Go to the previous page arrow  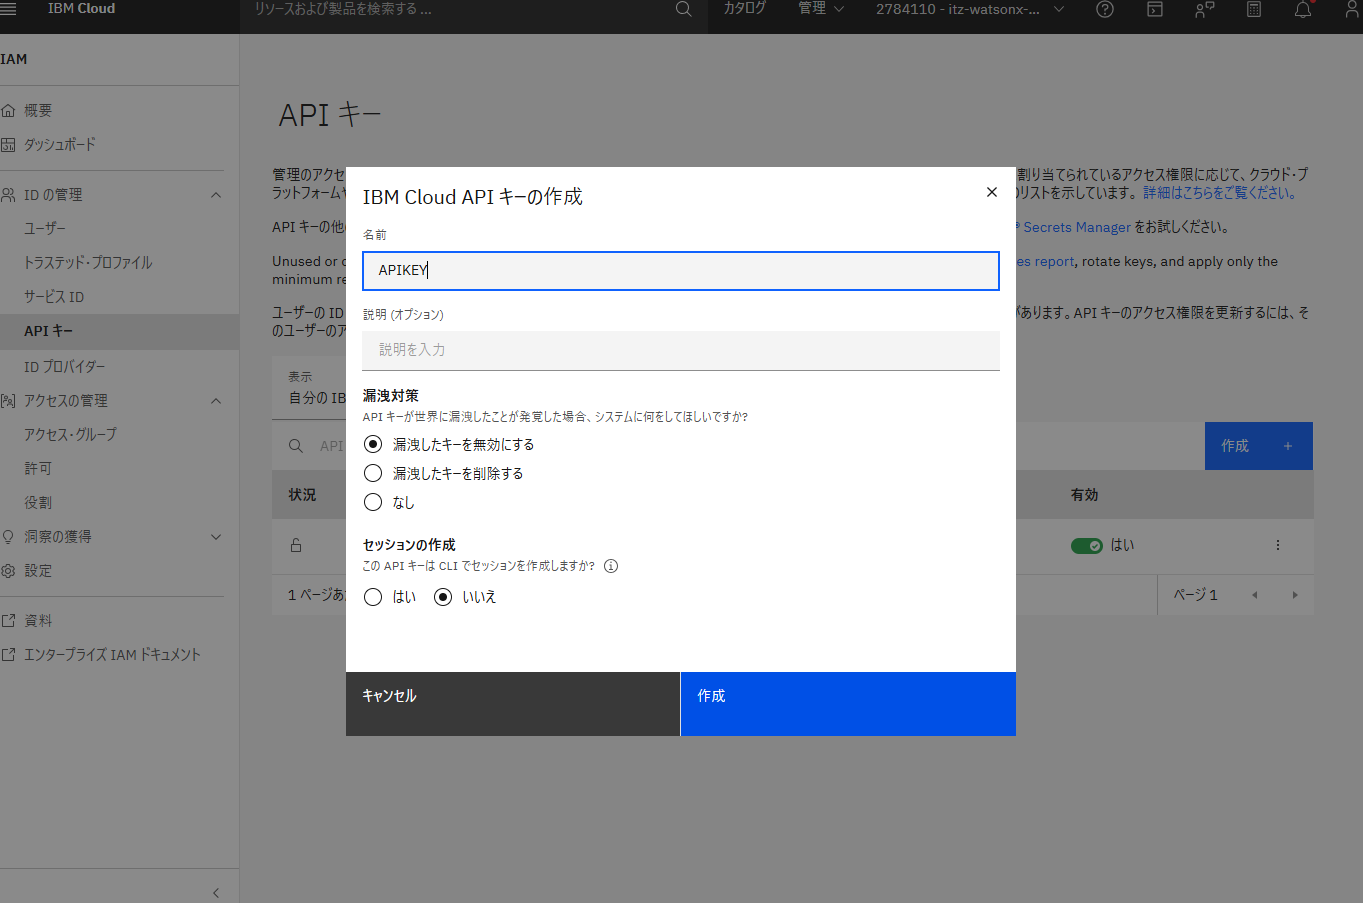pos(1255,595)
